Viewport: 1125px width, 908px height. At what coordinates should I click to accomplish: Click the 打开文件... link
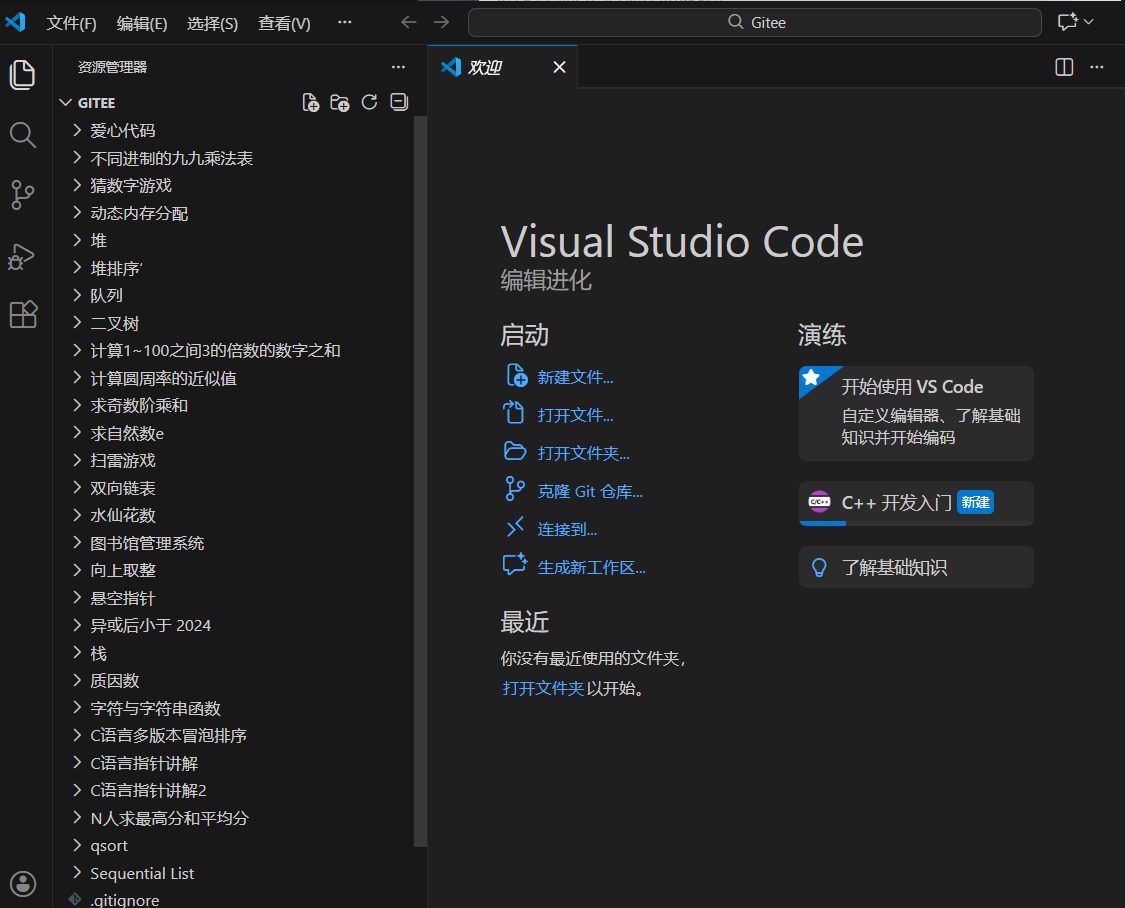click(575, 415)
